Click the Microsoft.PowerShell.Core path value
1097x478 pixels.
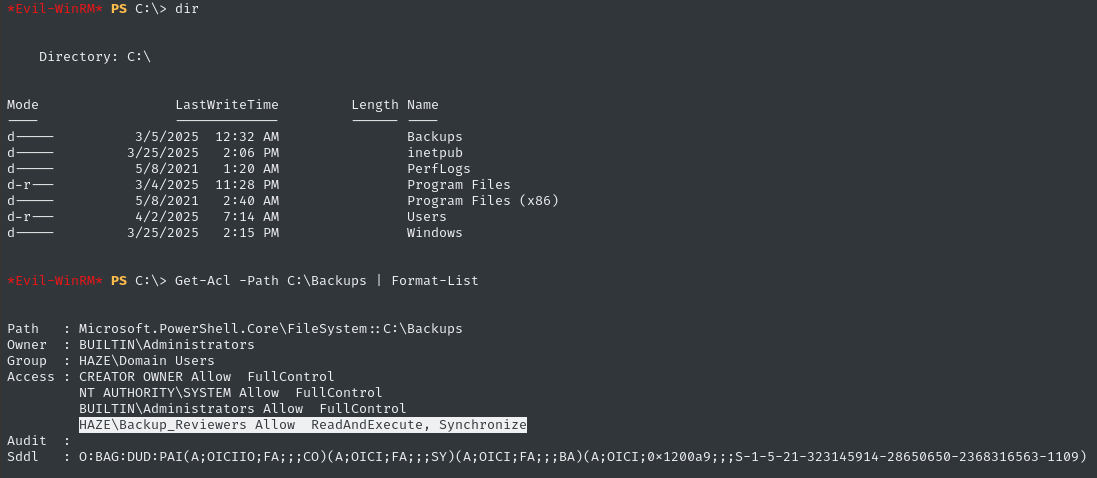pos(270,328)
